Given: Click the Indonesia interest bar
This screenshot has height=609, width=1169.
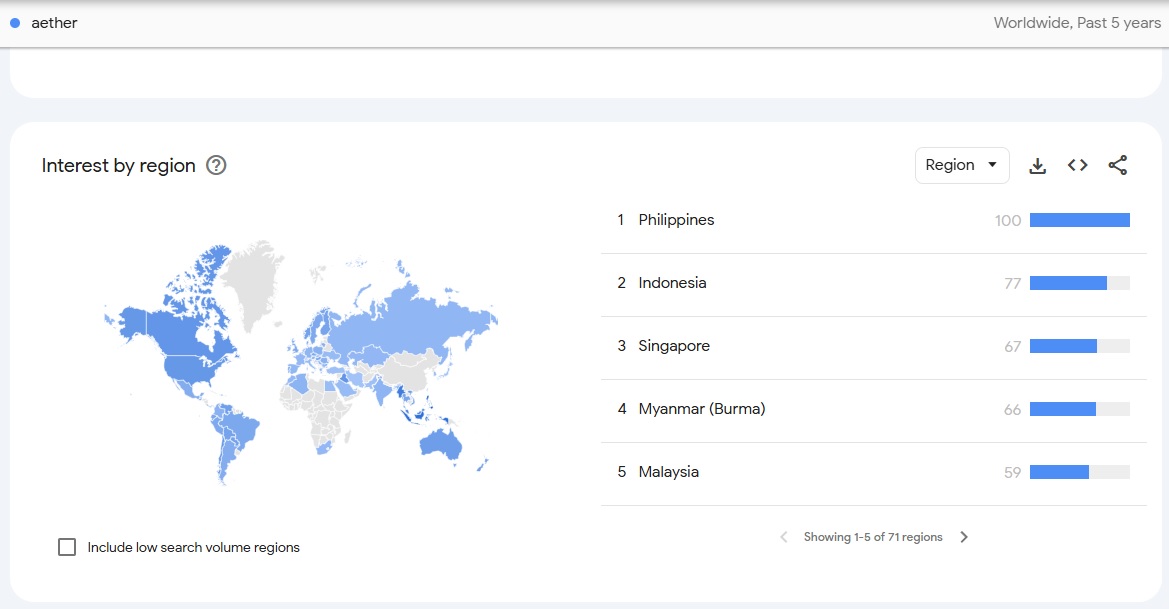Looking at the screenshot, I should pyautogui.click(x=1080, y=283).
